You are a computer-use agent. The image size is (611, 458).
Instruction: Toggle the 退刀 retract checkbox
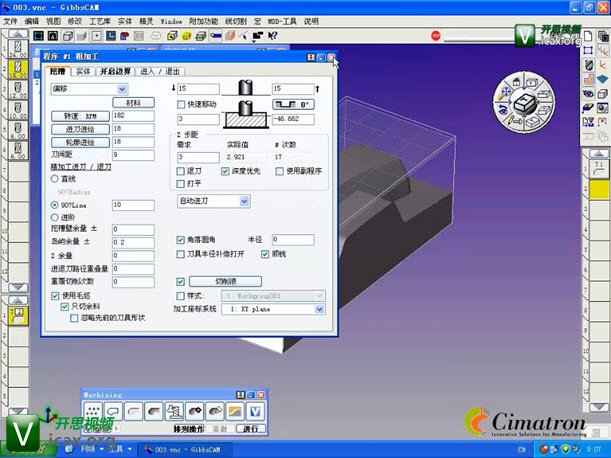[x=180, y=171]
